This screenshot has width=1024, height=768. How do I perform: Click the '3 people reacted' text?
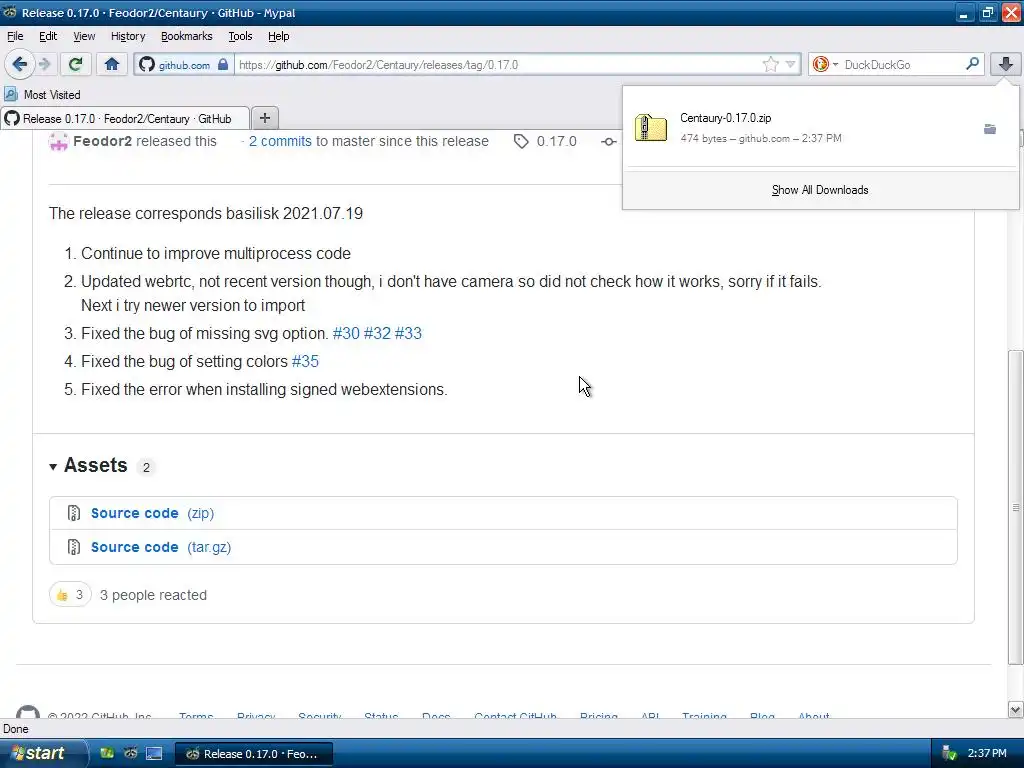pos(153,595)
